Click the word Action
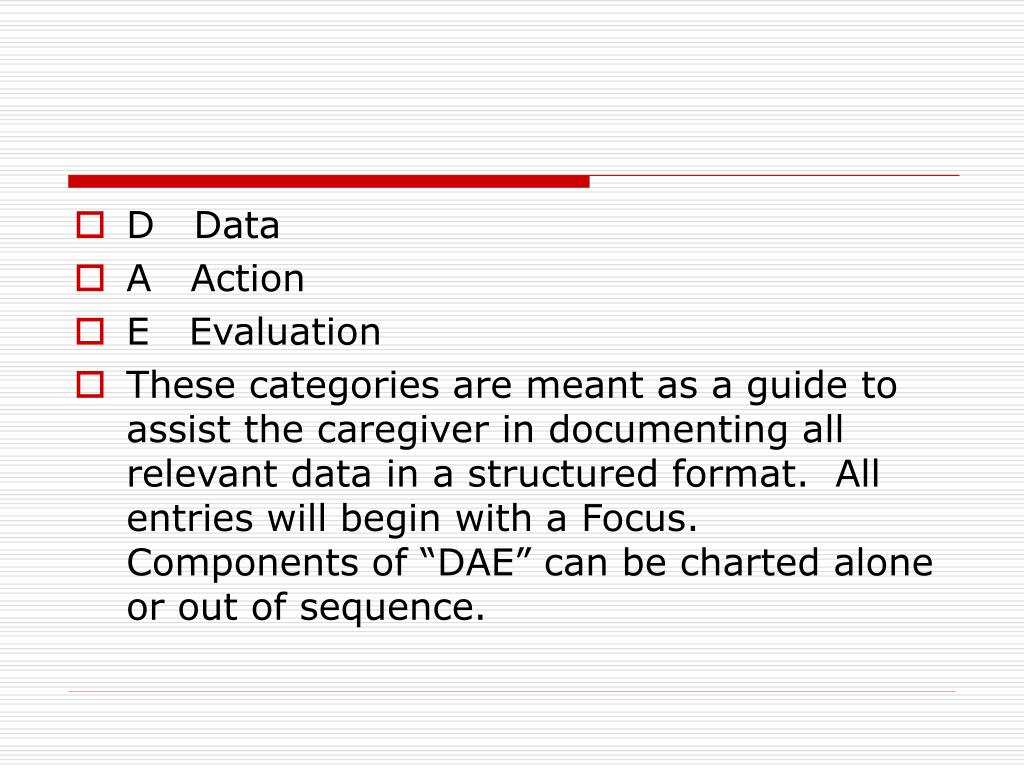 coord(248,278)
